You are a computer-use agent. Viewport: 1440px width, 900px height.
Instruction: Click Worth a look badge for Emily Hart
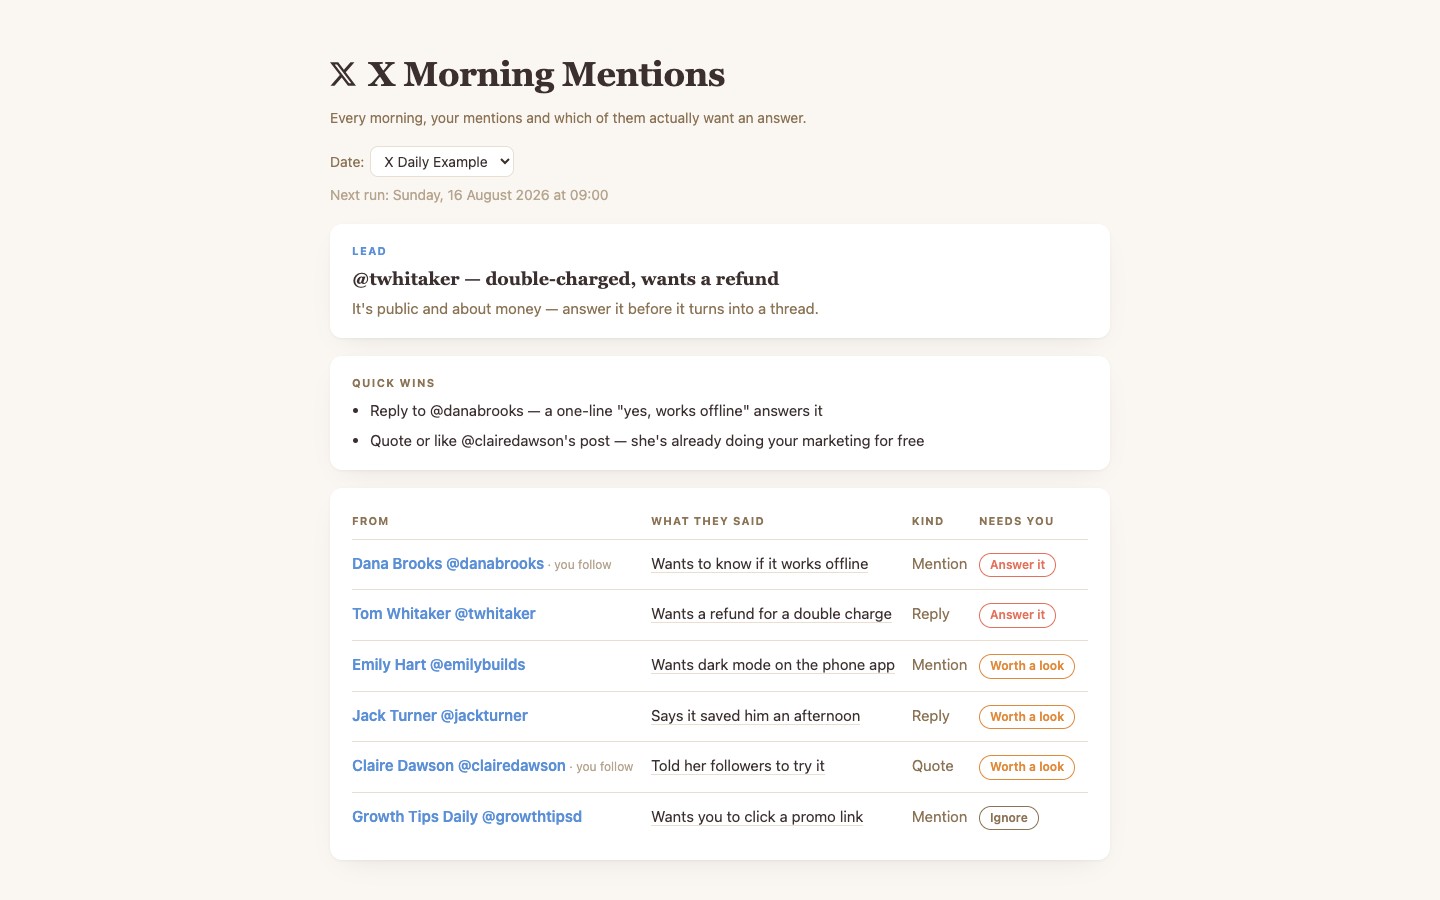(x=1027, y=666)
